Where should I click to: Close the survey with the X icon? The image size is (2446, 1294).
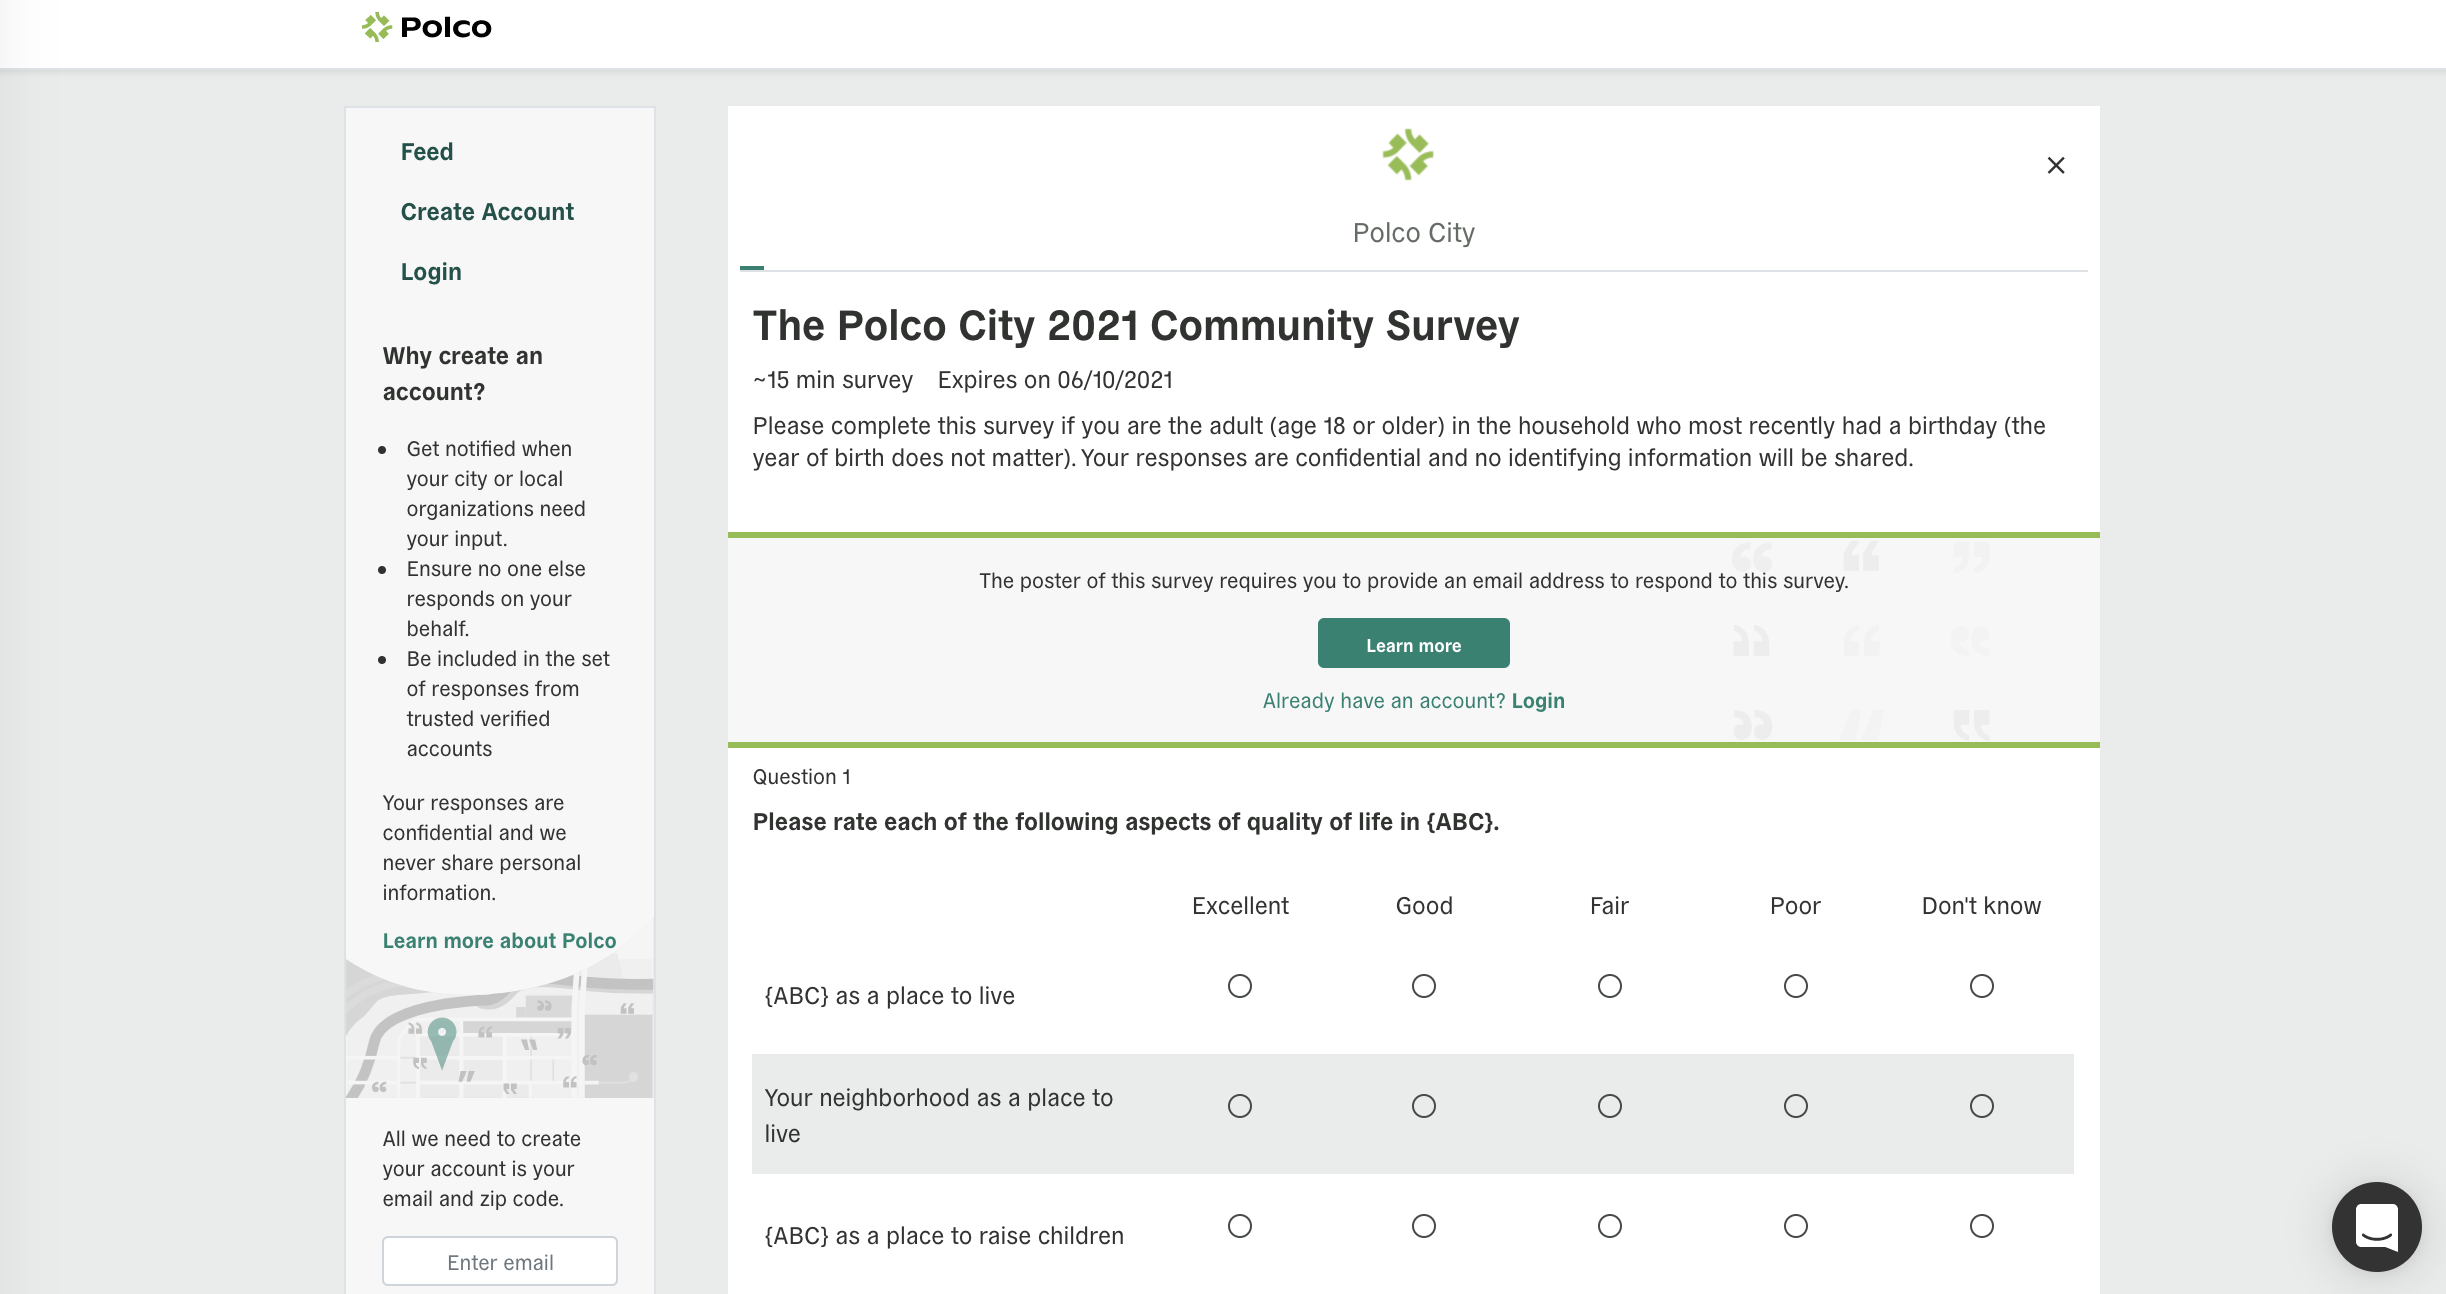pyautogui.click(x=2056, y=165)
